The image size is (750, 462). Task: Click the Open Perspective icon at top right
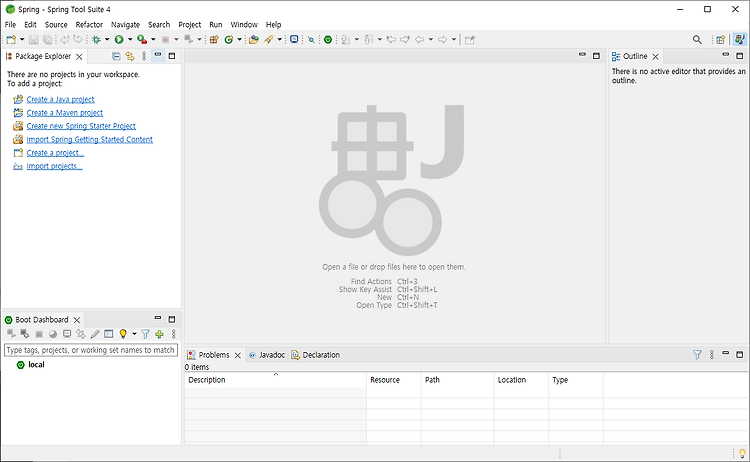[x=720, y=40]
